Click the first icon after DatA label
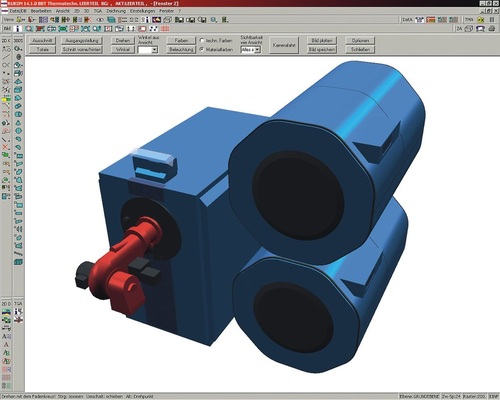500x400 pixels. pos(419,20)
